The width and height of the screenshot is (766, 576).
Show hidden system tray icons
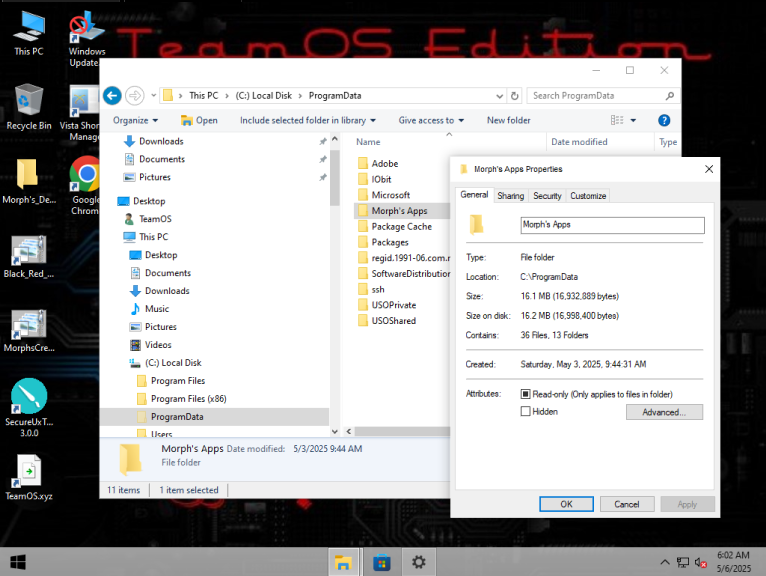pyautogui.click(x=664, y=562)
